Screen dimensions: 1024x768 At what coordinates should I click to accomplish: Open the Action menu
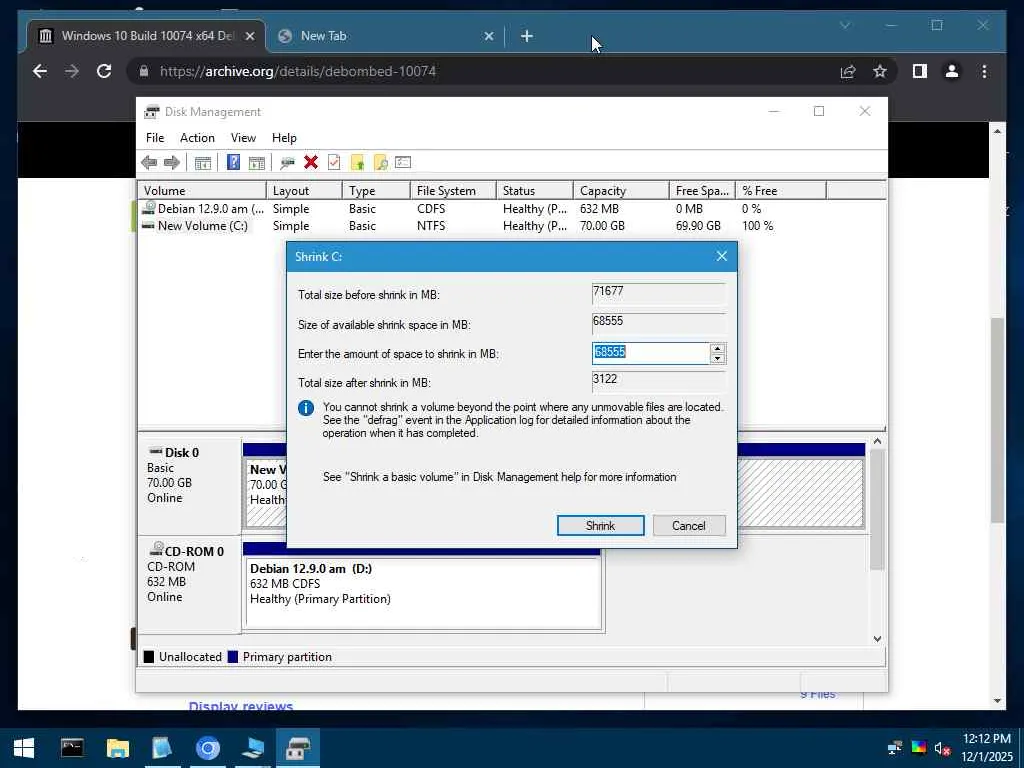197,138
